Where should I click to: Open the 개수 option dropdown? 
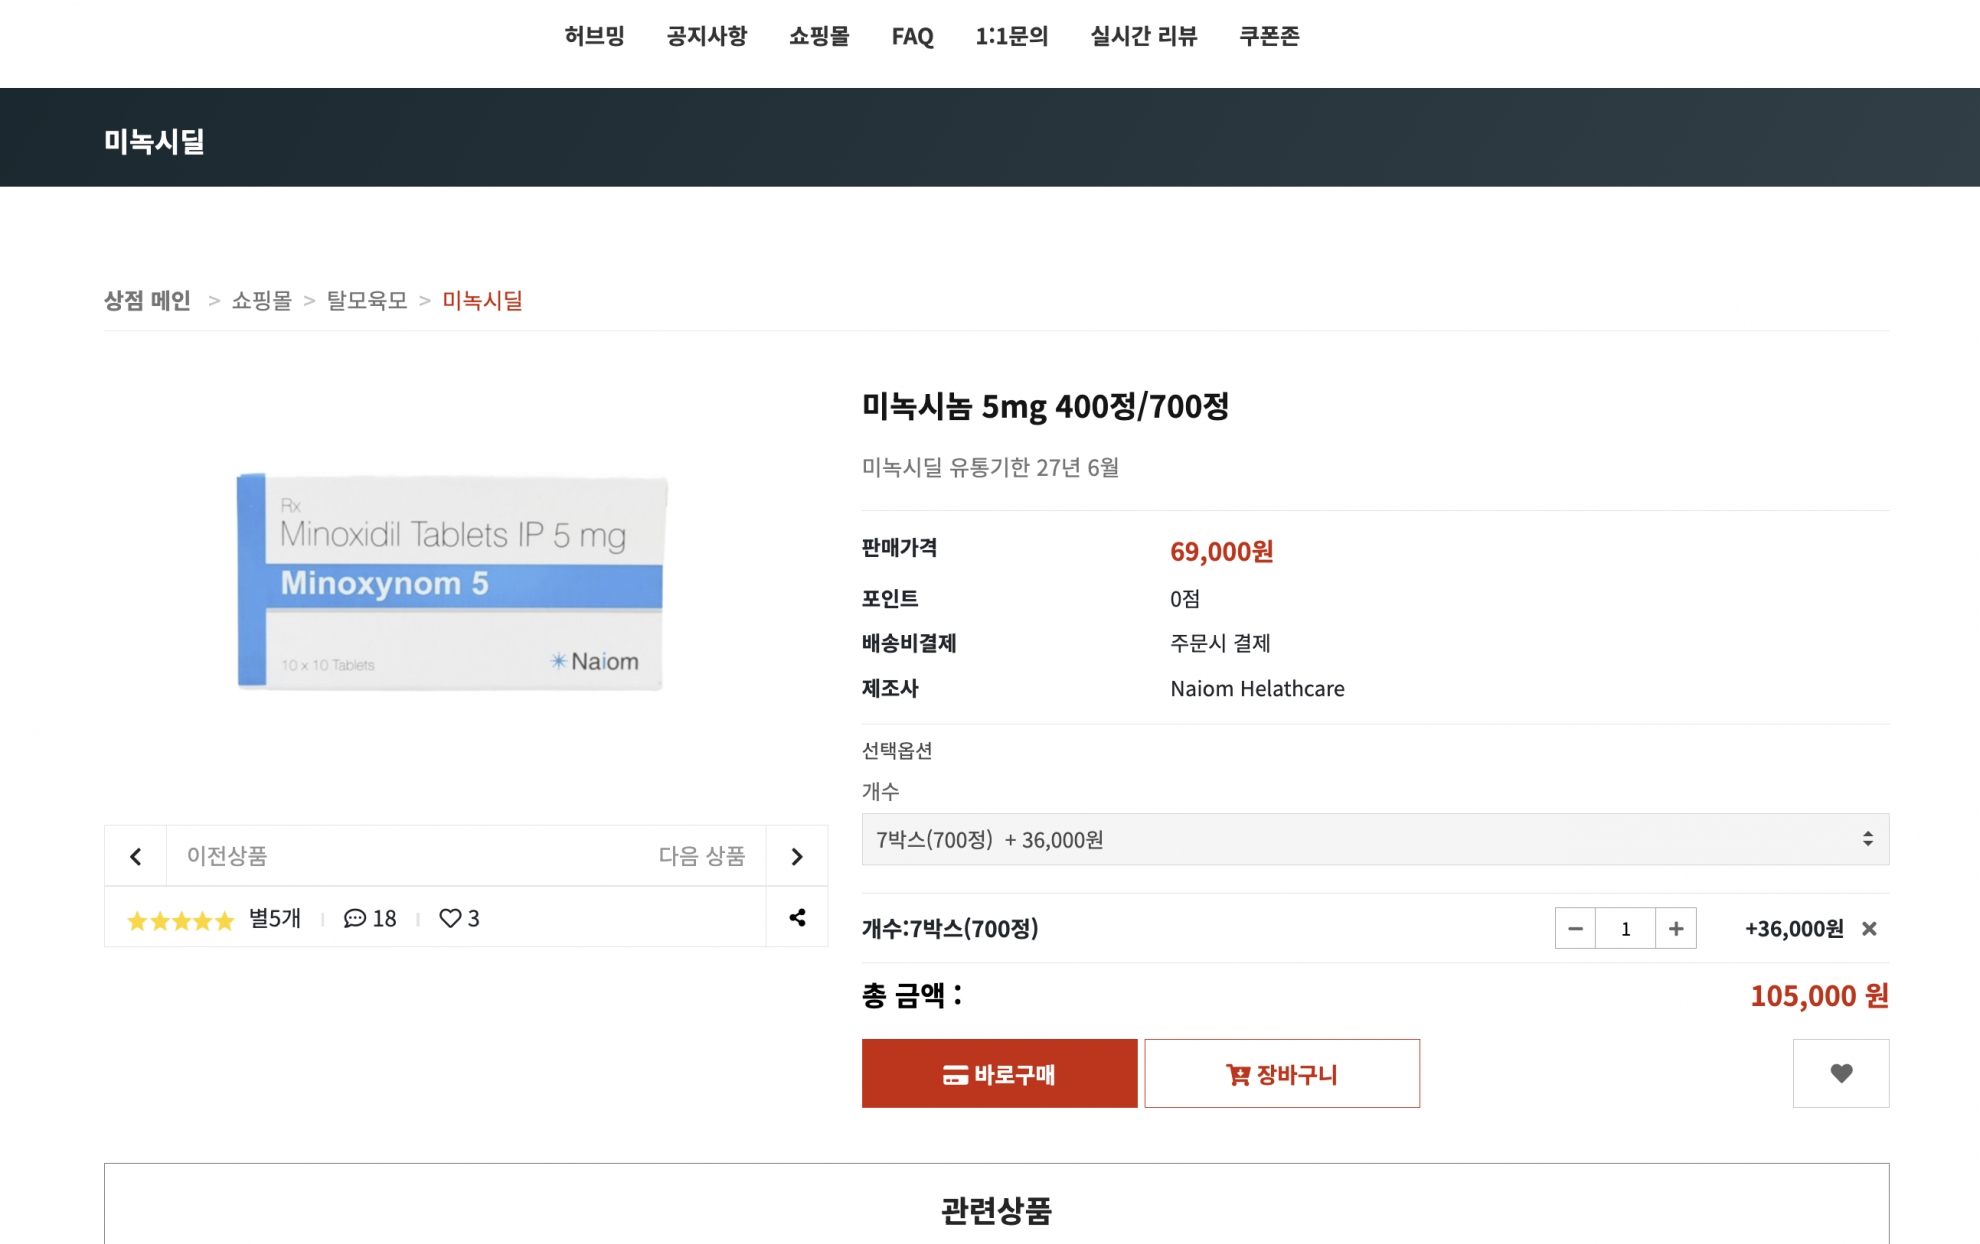tap(1374, 840)
